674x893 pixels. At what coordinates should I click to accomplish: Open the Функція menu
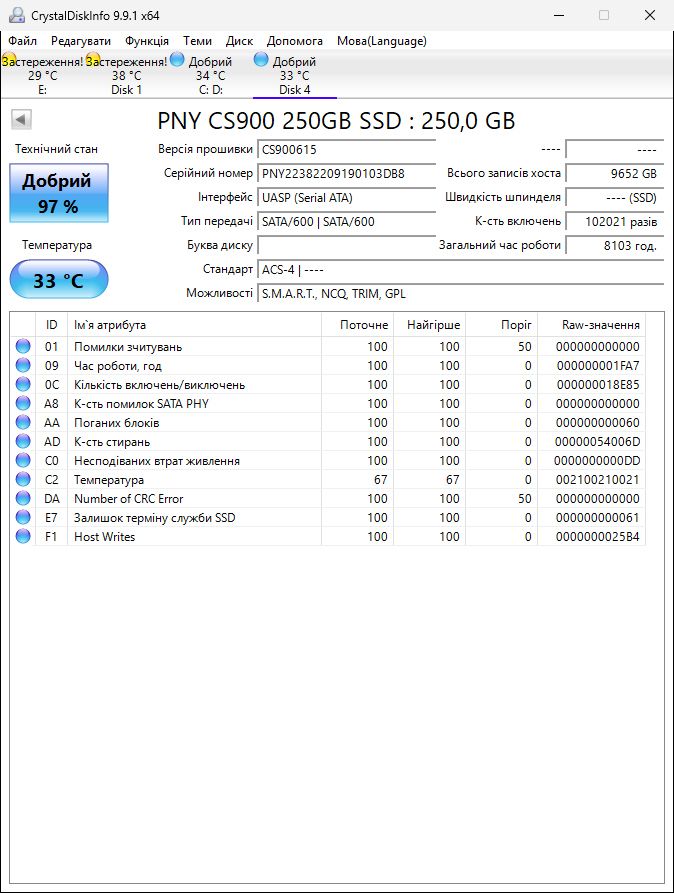pos(147,41)
